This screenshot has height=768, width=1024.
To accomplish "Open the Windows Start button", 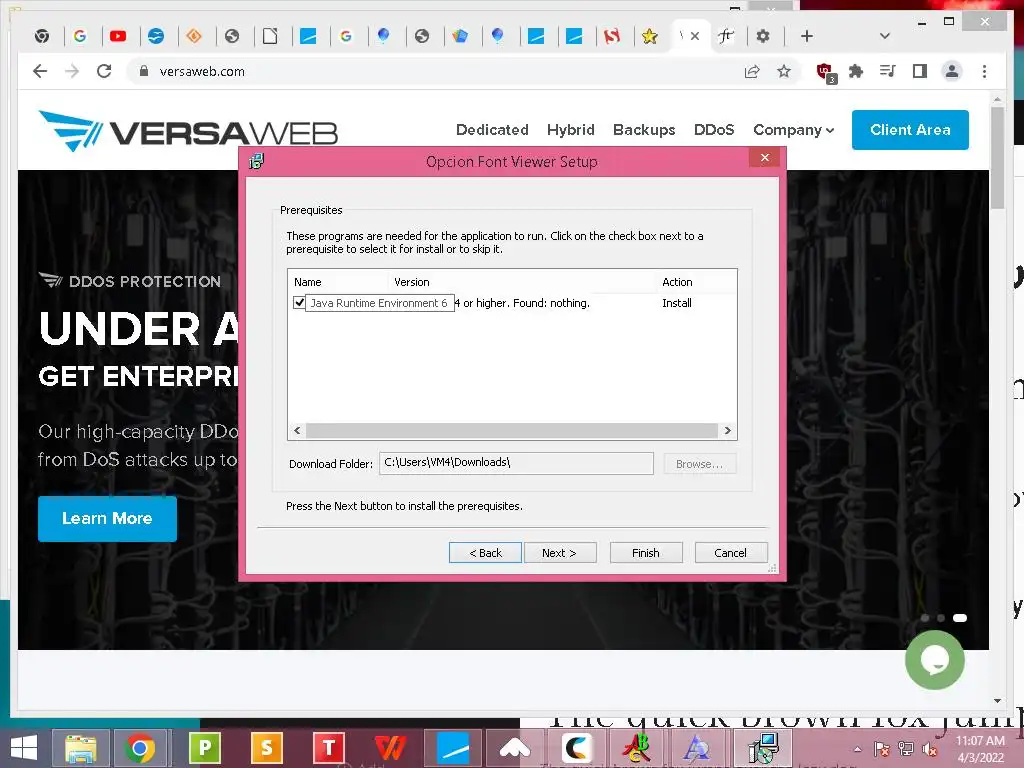I will pyautogui.click(x=24, y=748).
